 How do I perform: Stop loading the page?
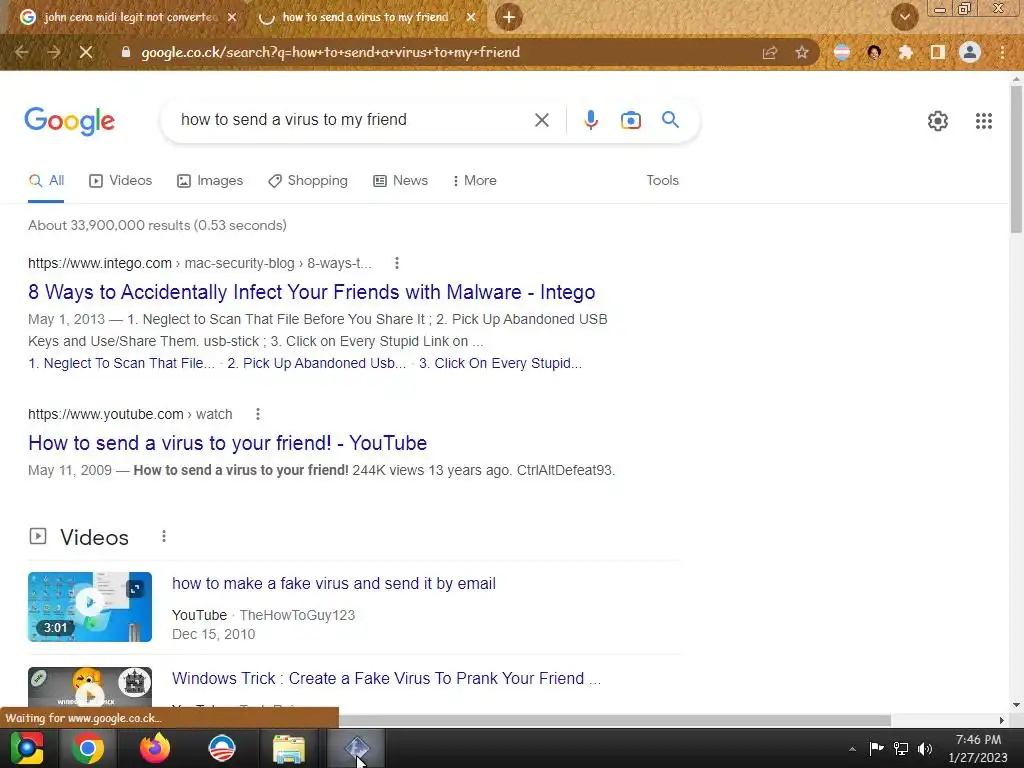86,52
